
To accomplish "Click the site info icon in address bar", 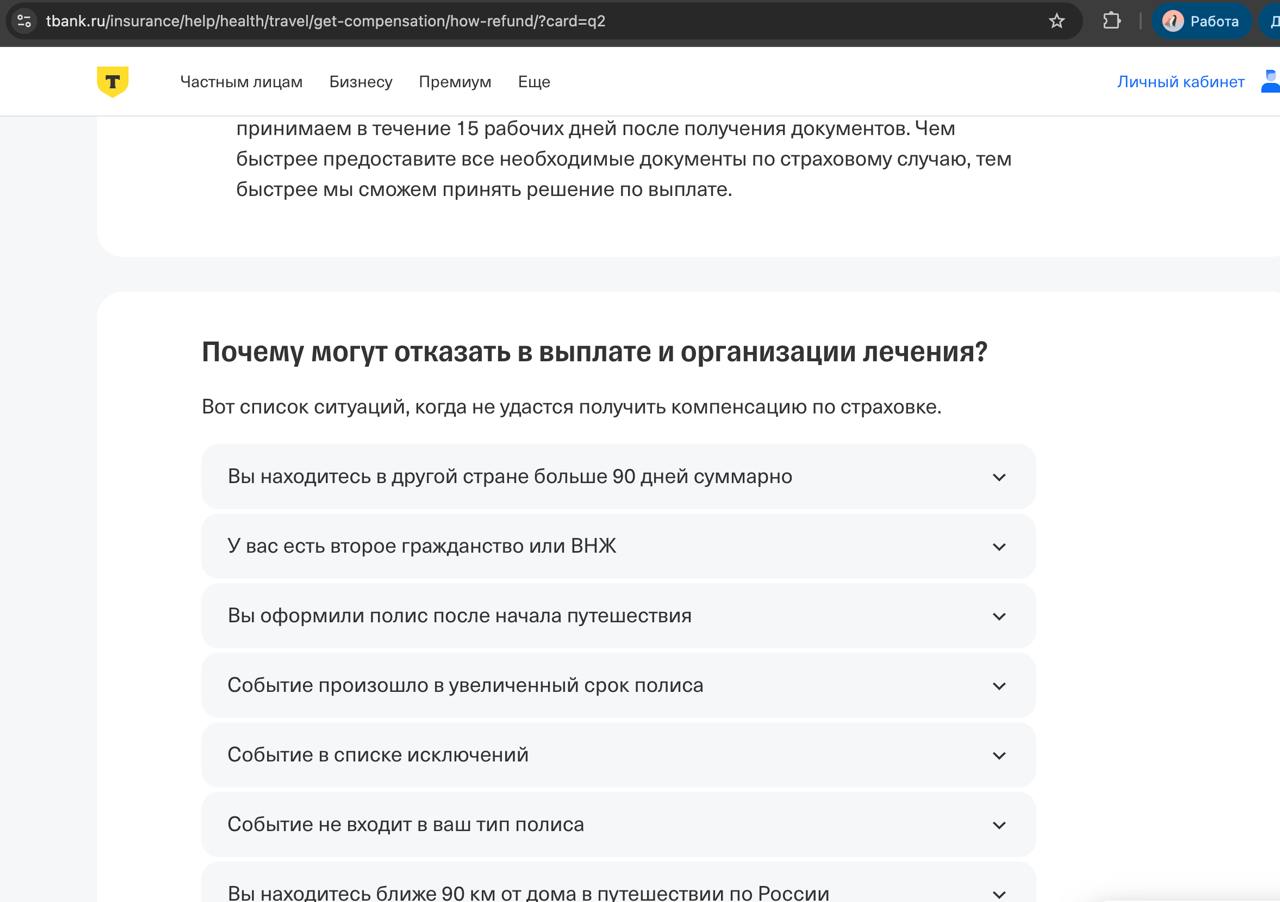I will coord(24,21).
